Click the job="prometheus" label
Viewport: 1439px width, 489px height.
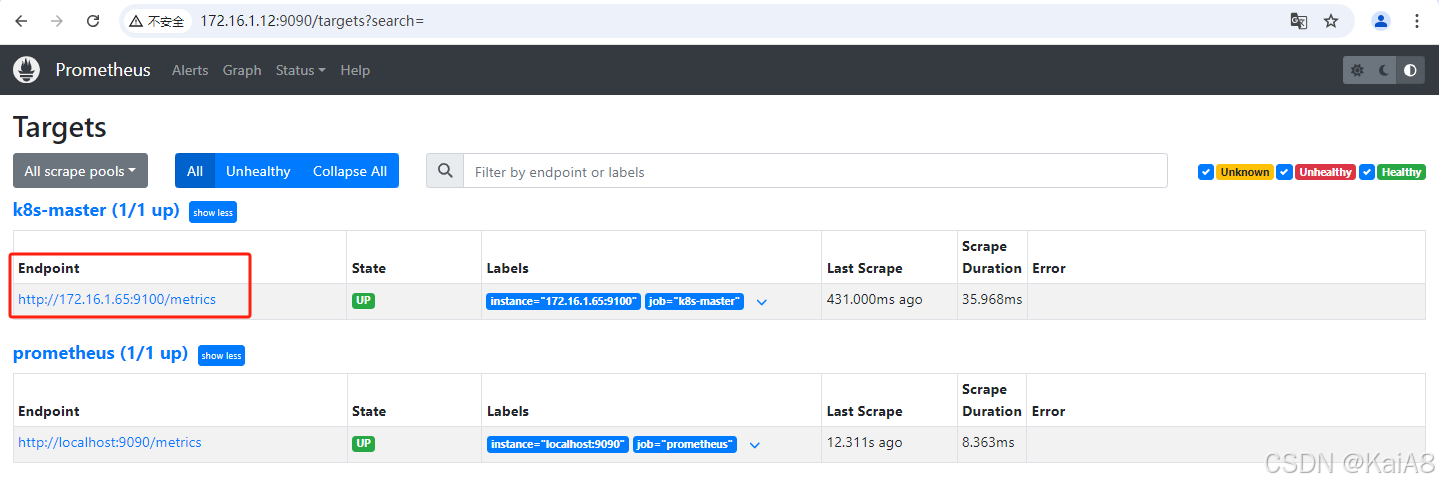click(685, 444)
